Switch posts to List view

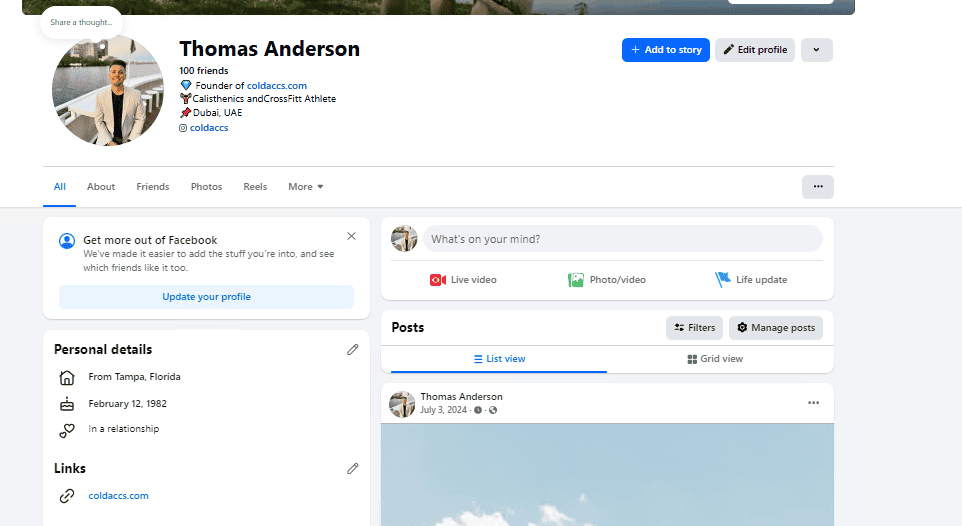point(499,359)
